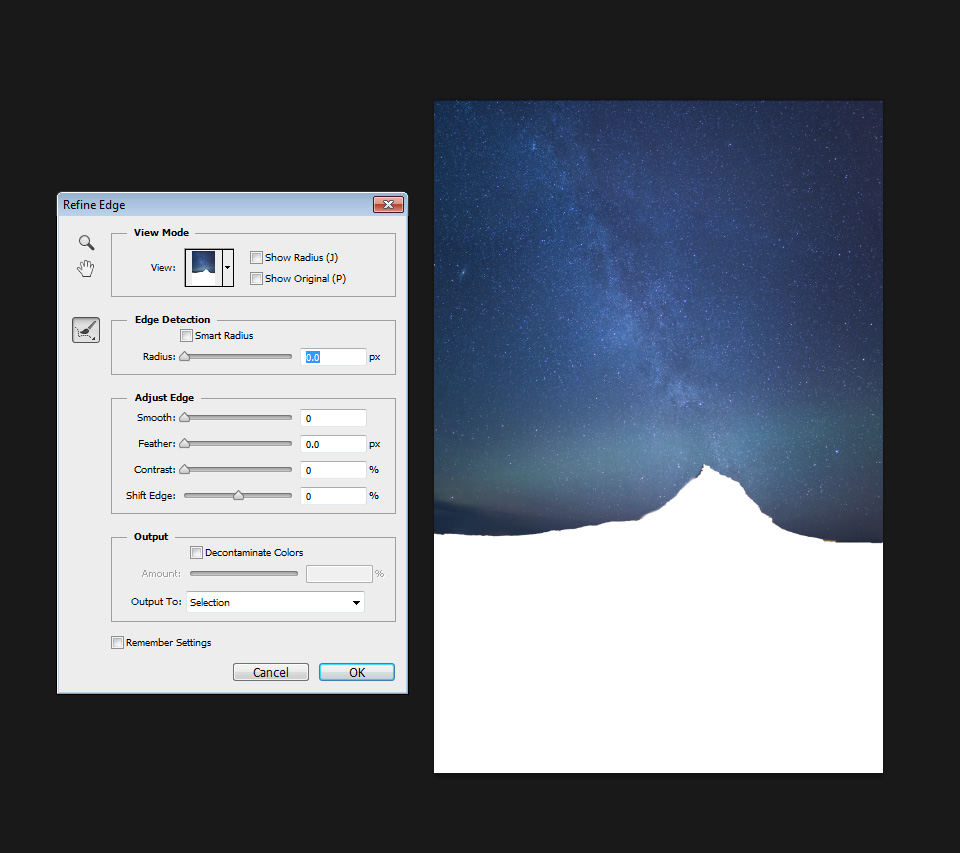This screenshot has width=960, height=853.
Task: Click the Contrast slider handle
Action: pos(184,470)
